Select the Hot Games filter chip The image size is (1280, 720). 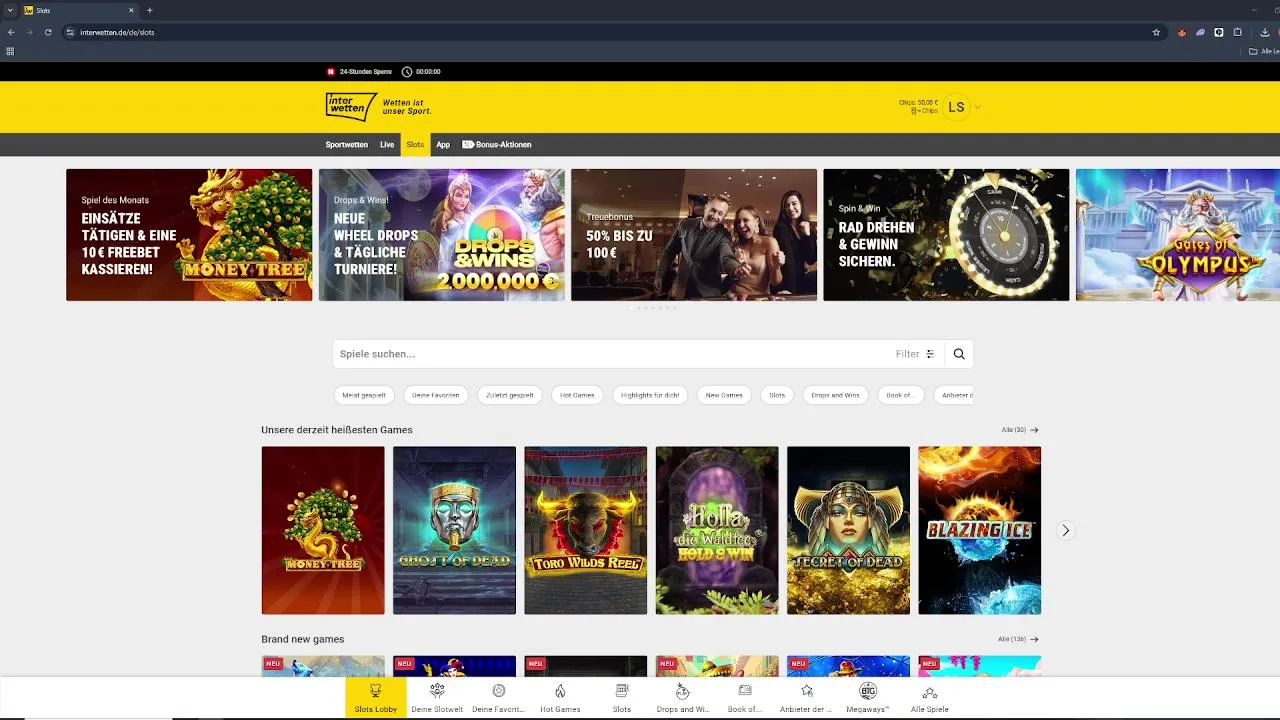[x=577, y=395]
